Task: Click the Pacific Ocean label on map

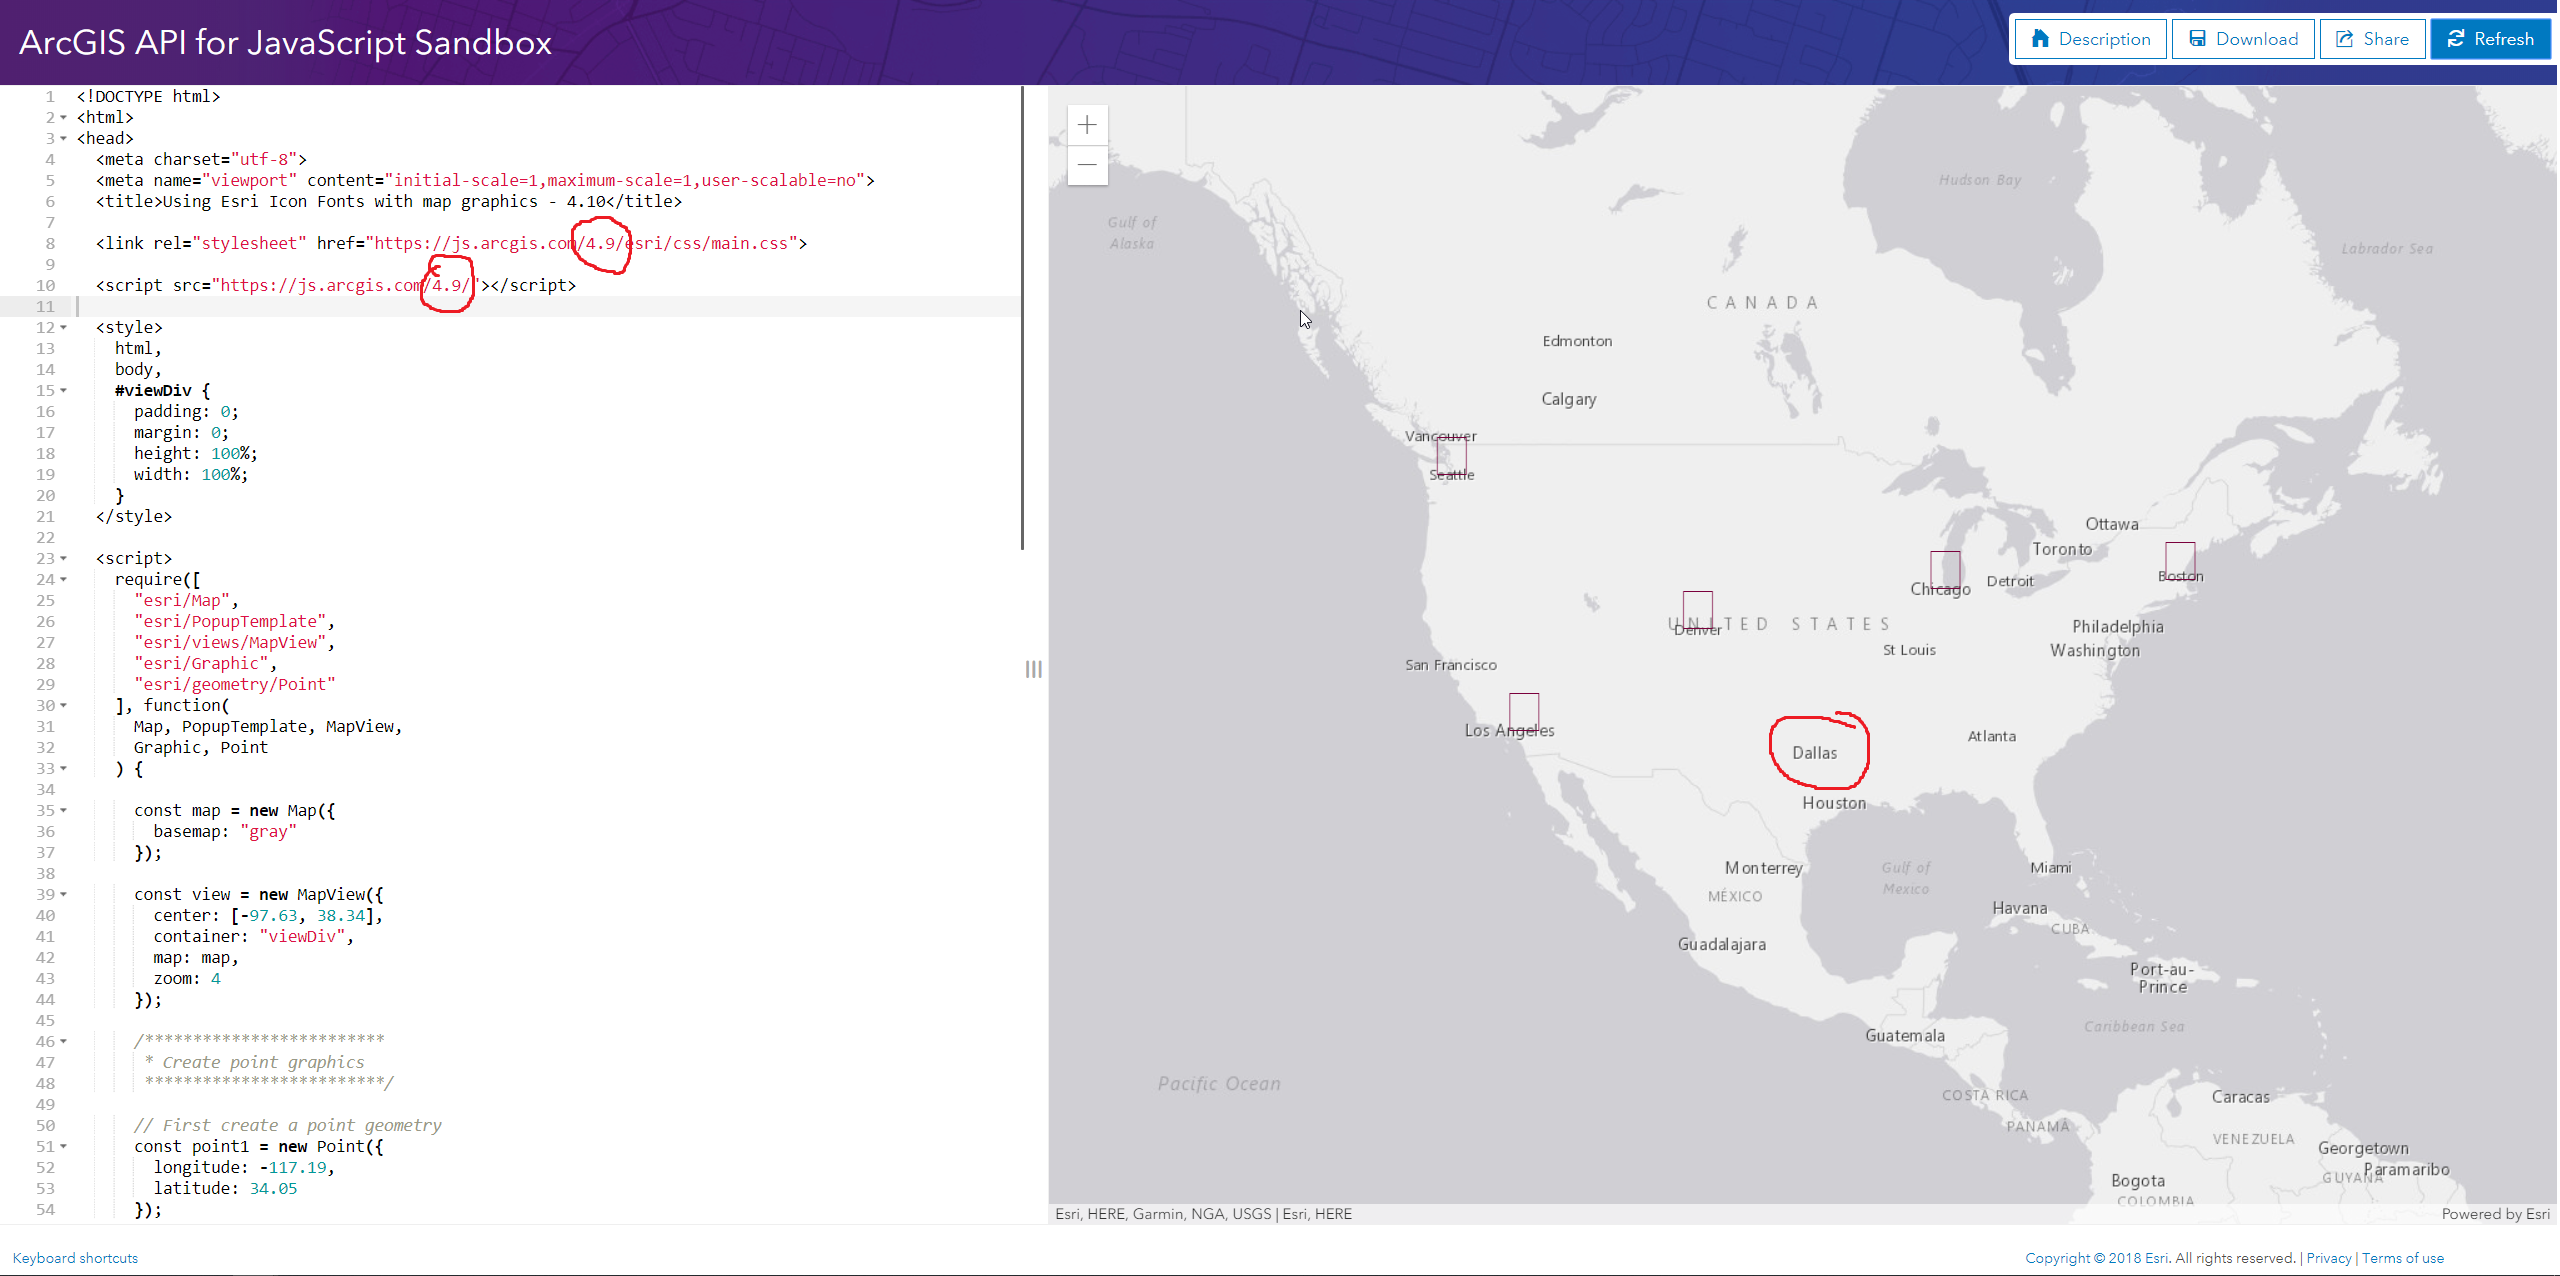Action: (x=1218, y=1084)
